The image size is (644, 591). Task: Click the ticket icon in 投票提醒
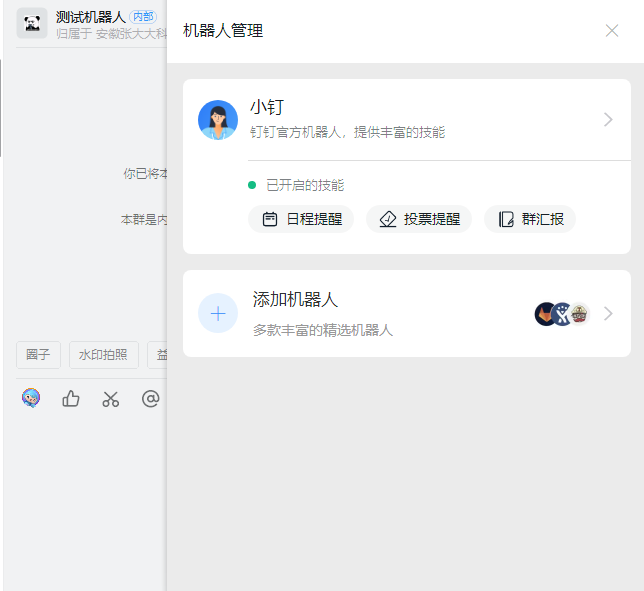point(388,219)
